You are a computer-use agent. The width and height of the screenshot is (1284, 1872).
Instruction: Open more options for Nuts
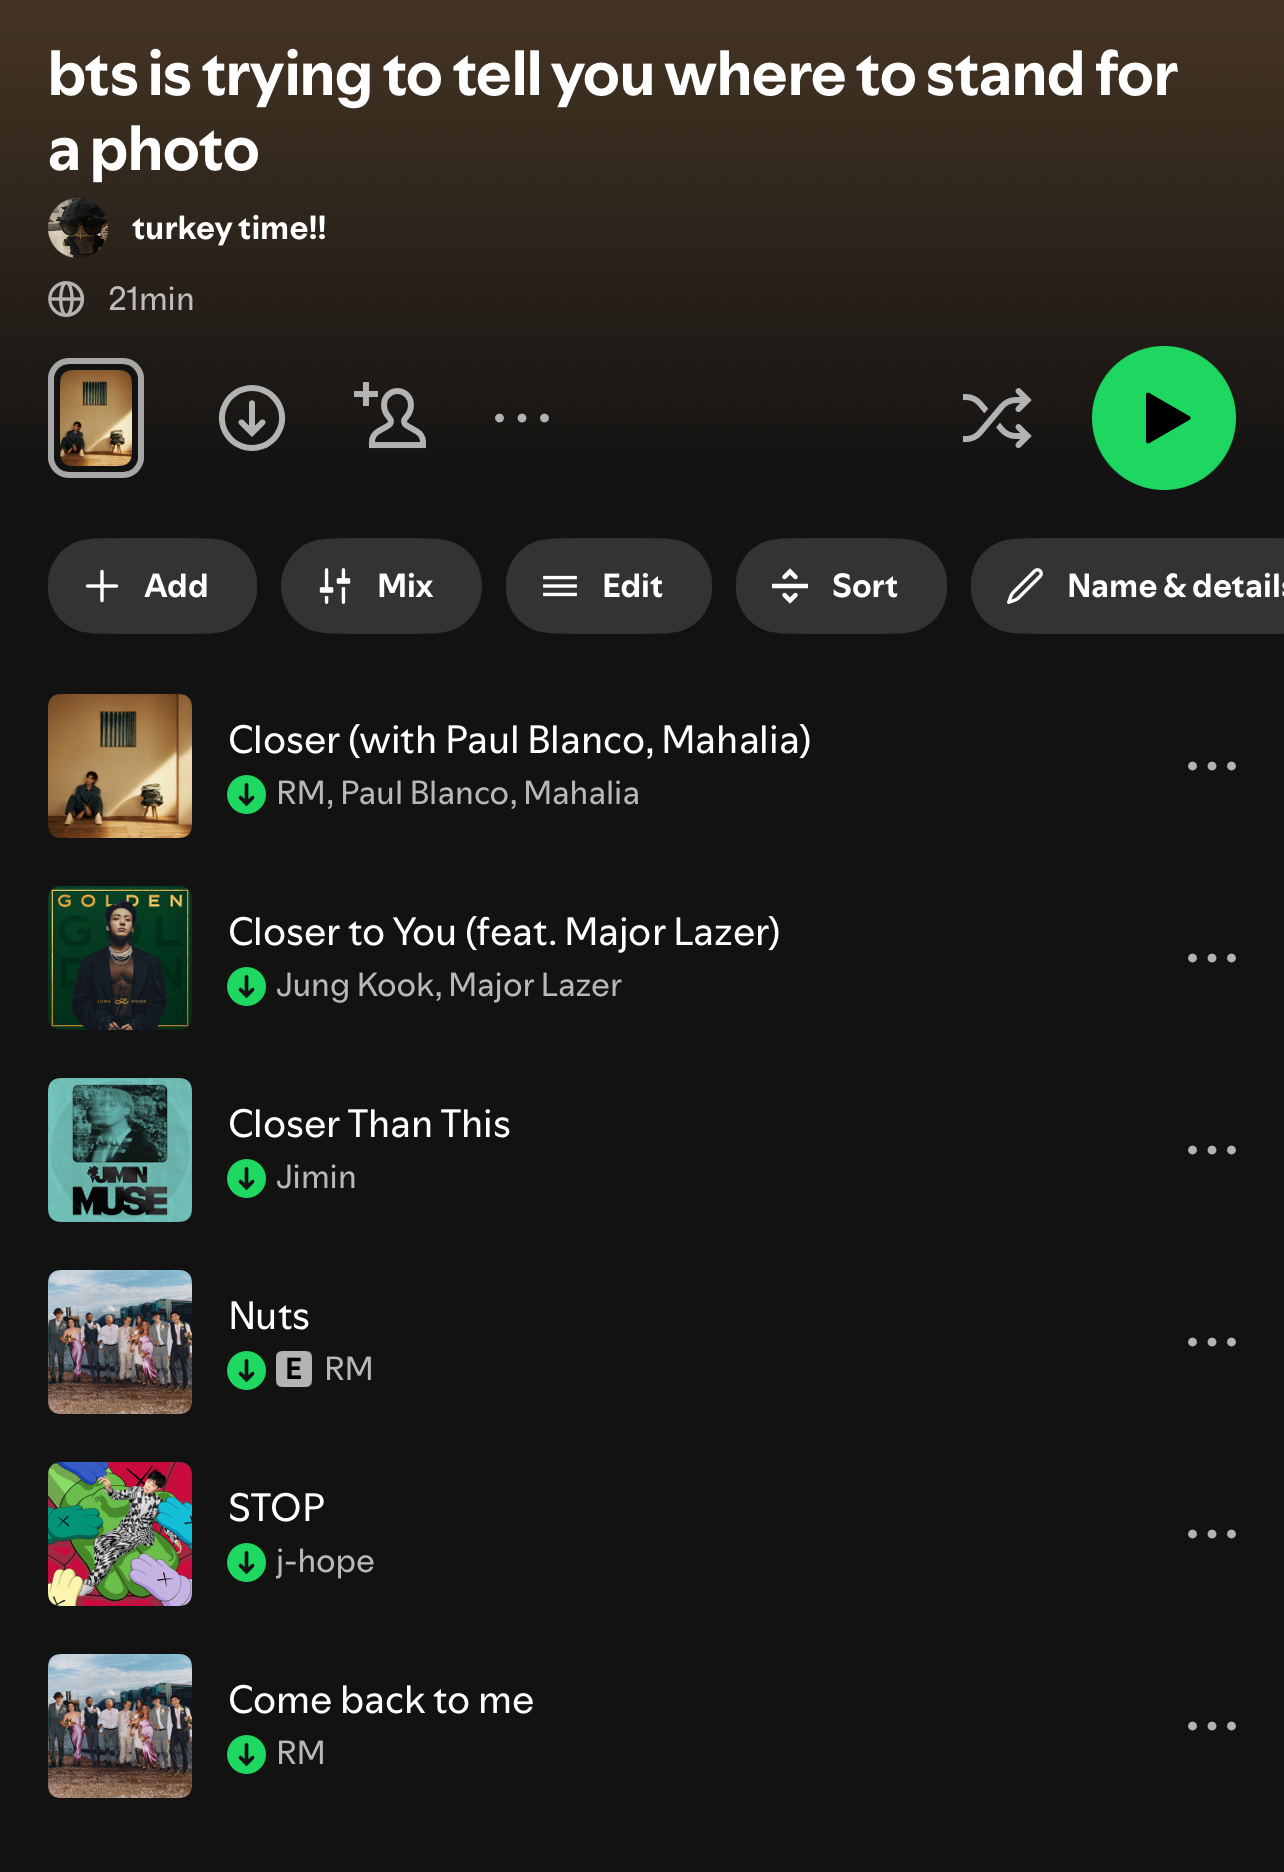1212,1342
